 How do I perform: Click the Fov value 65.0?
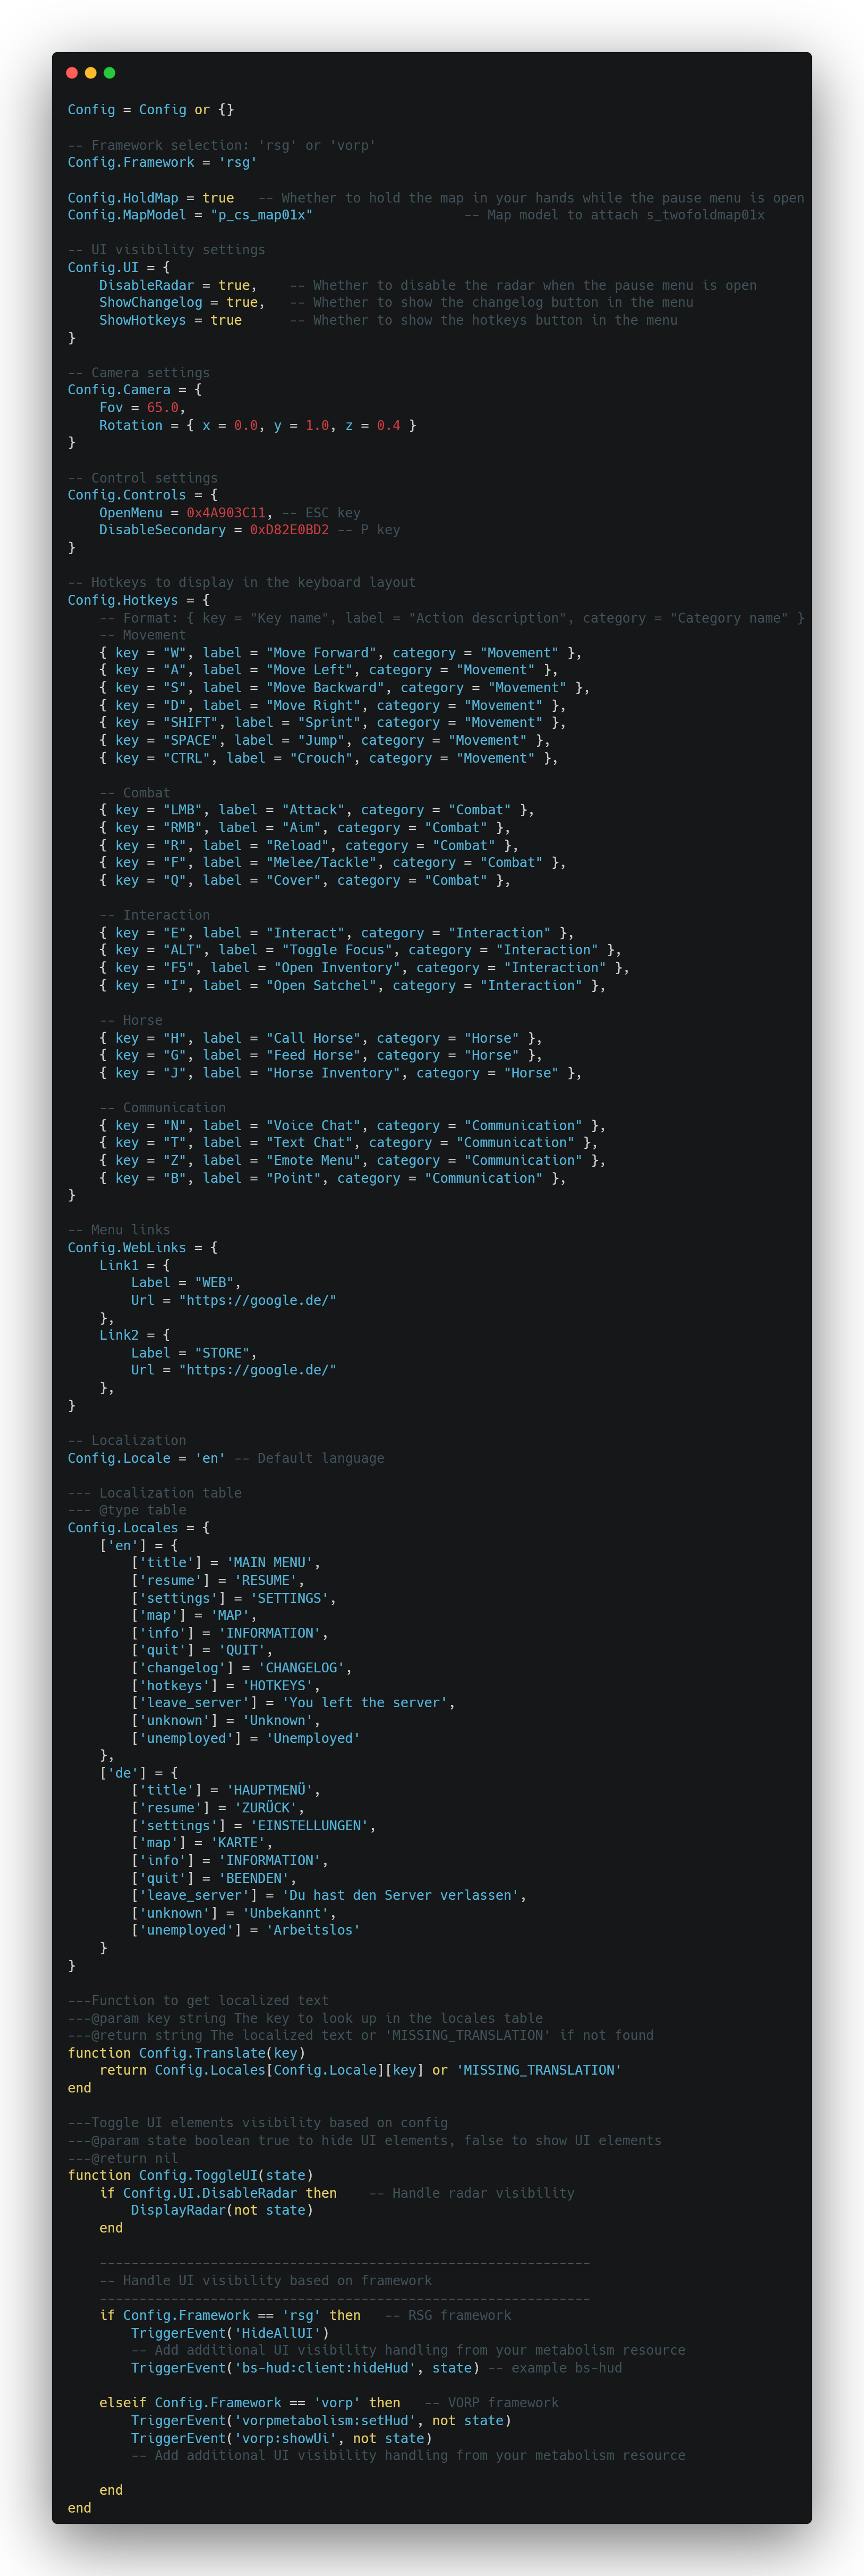click(x=162, y=408)
